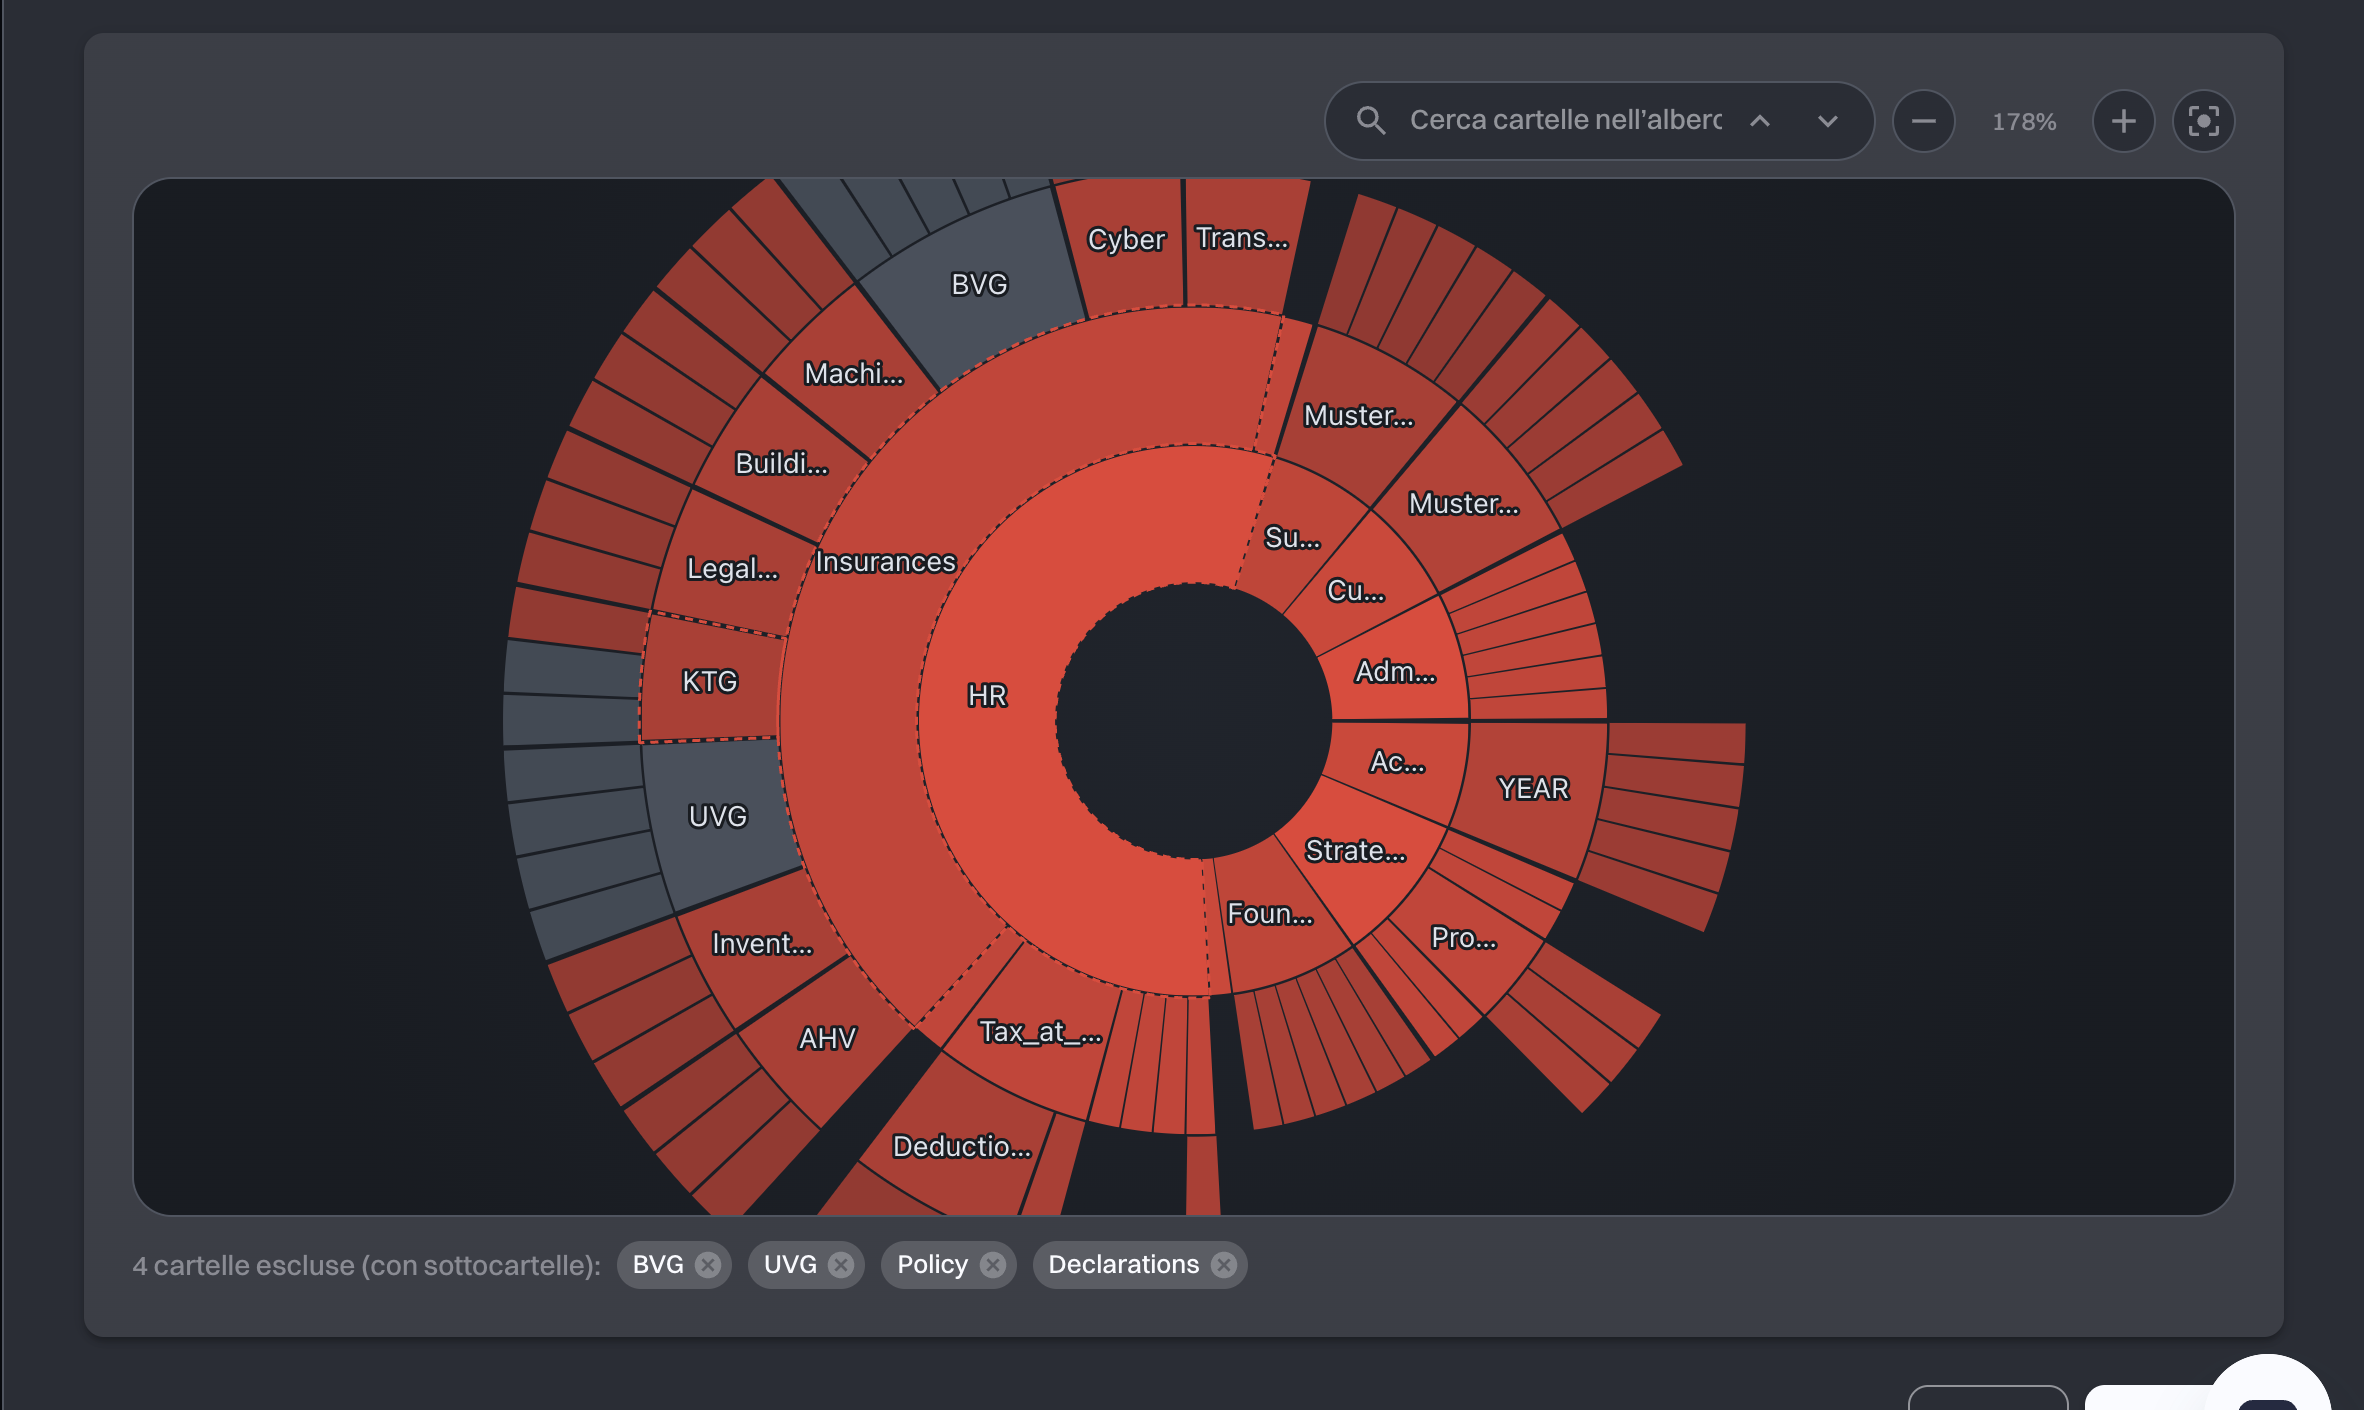The height and width of the screenshot is (1410, 2364).
Task: Toggle the KTG chart segment
Action: click(x=709, y=682)
